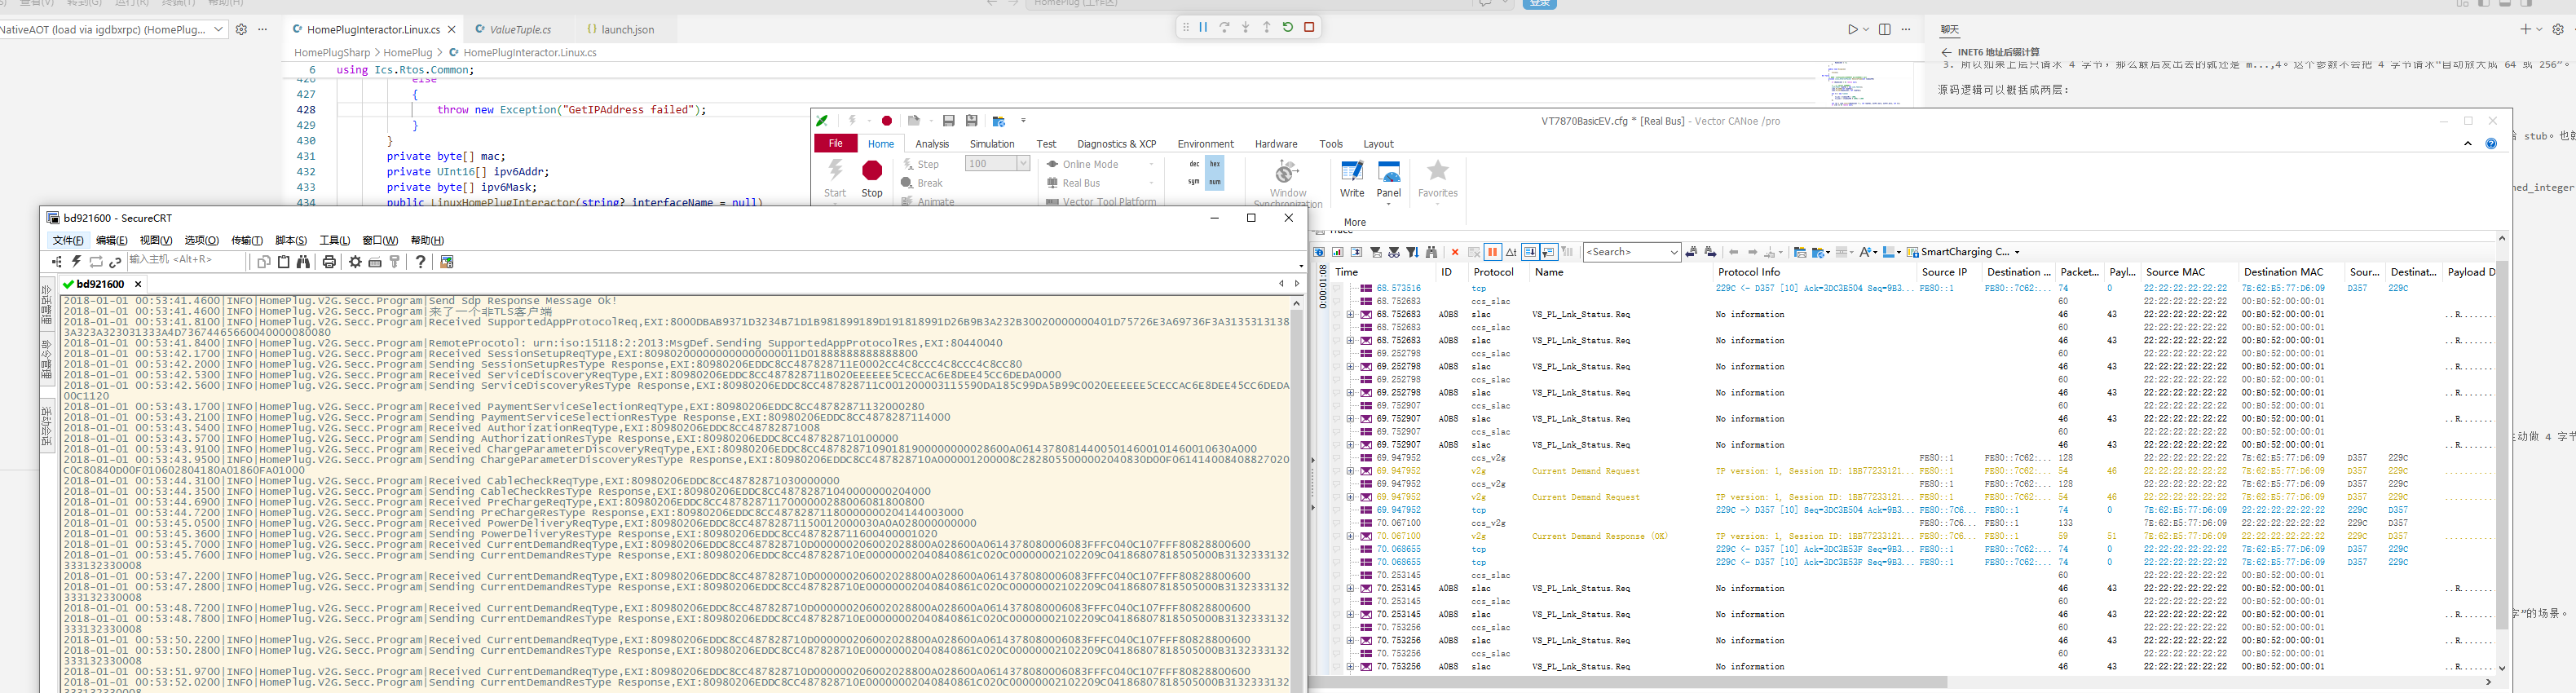Click the SecureCRT host input field
Image resolution: width=2576 pixels, height=693 pixels.
pos(185,260)
